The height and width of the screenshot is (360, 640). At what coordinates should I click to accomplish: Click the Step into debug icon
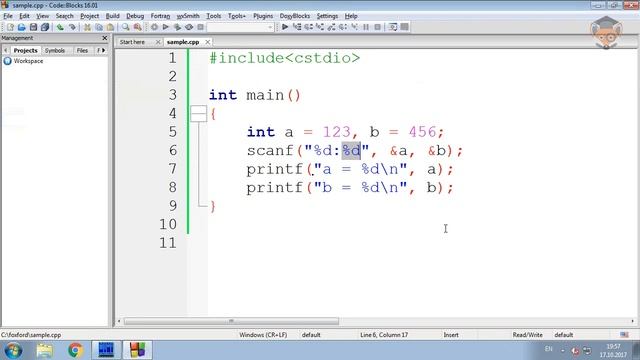point(320,27)
